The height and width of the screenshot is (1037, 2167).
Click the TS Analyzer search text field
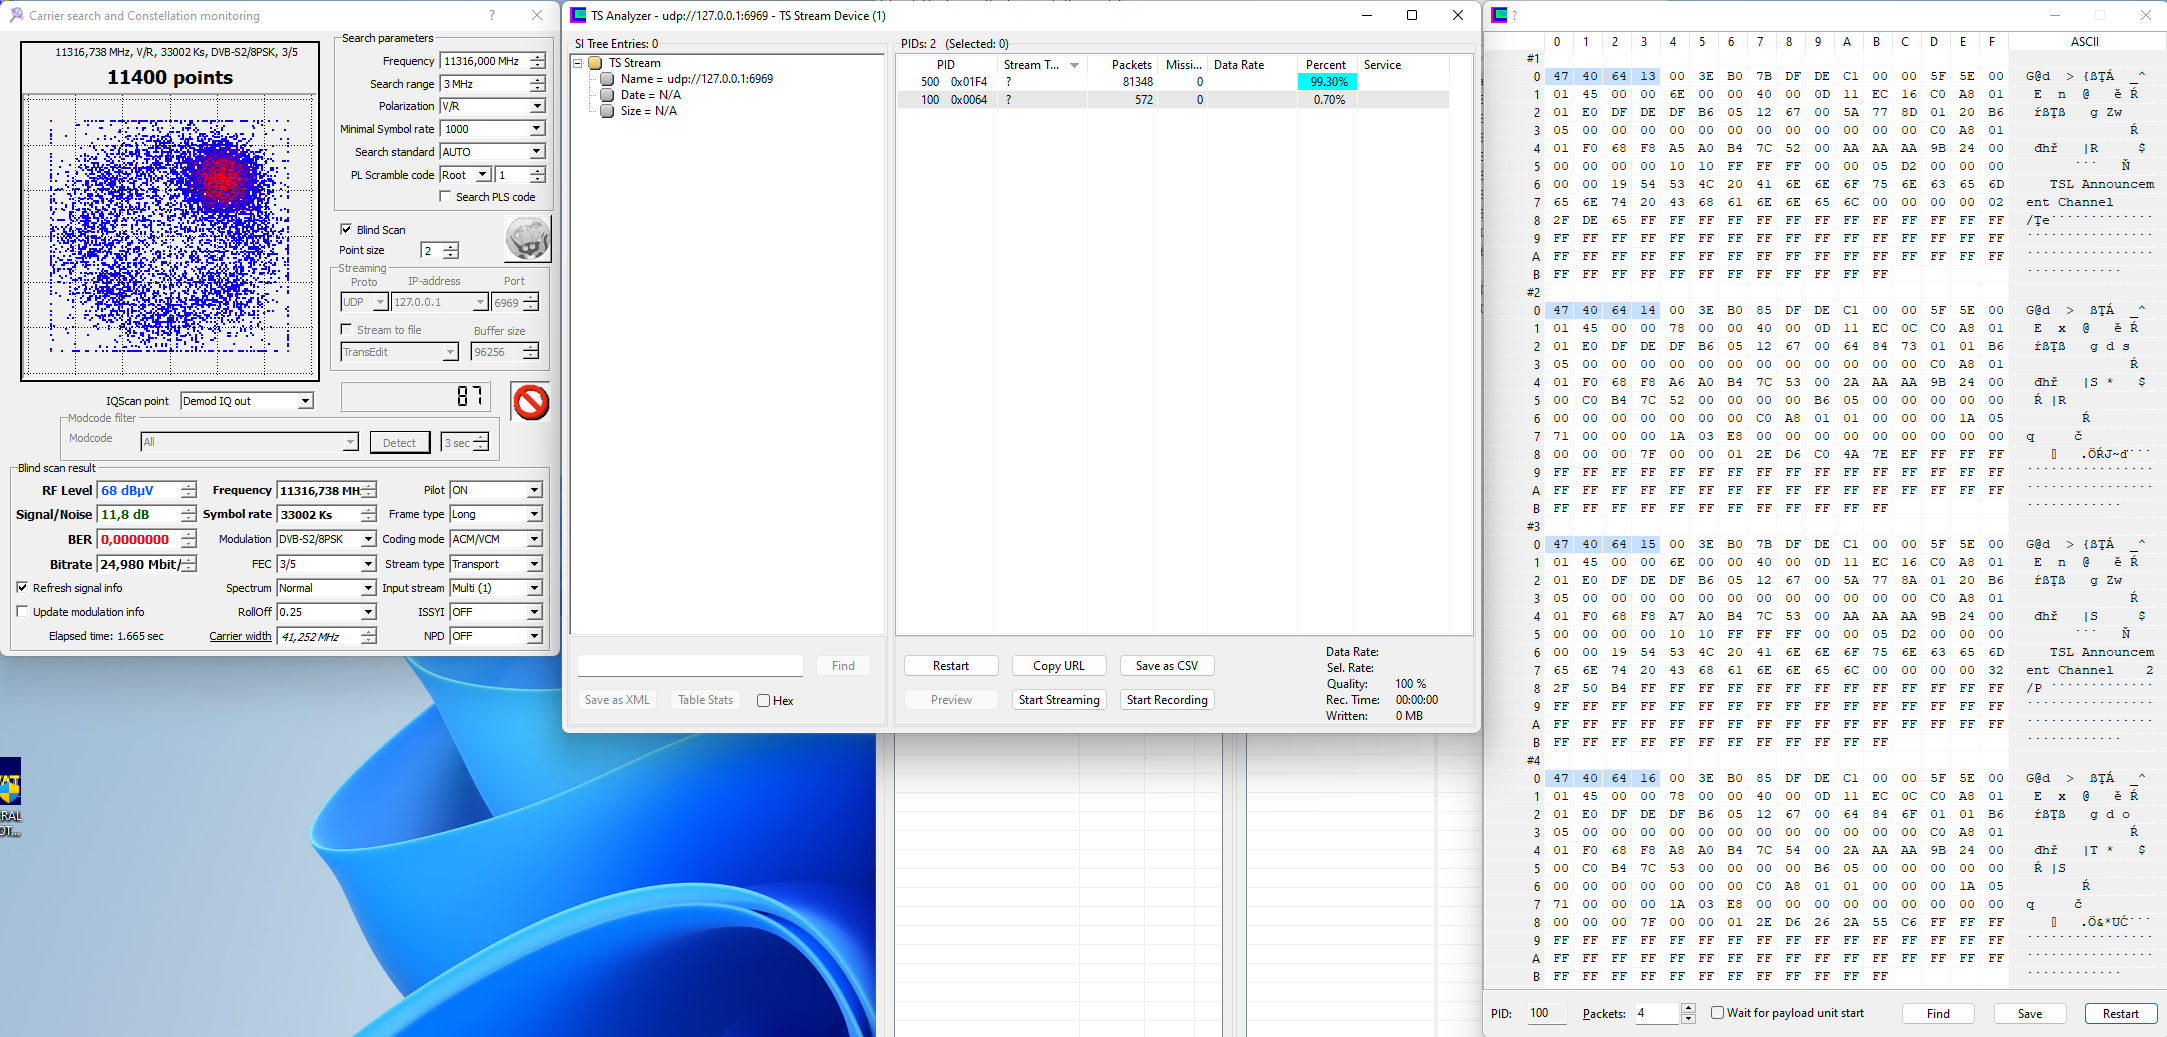point(690,666)
